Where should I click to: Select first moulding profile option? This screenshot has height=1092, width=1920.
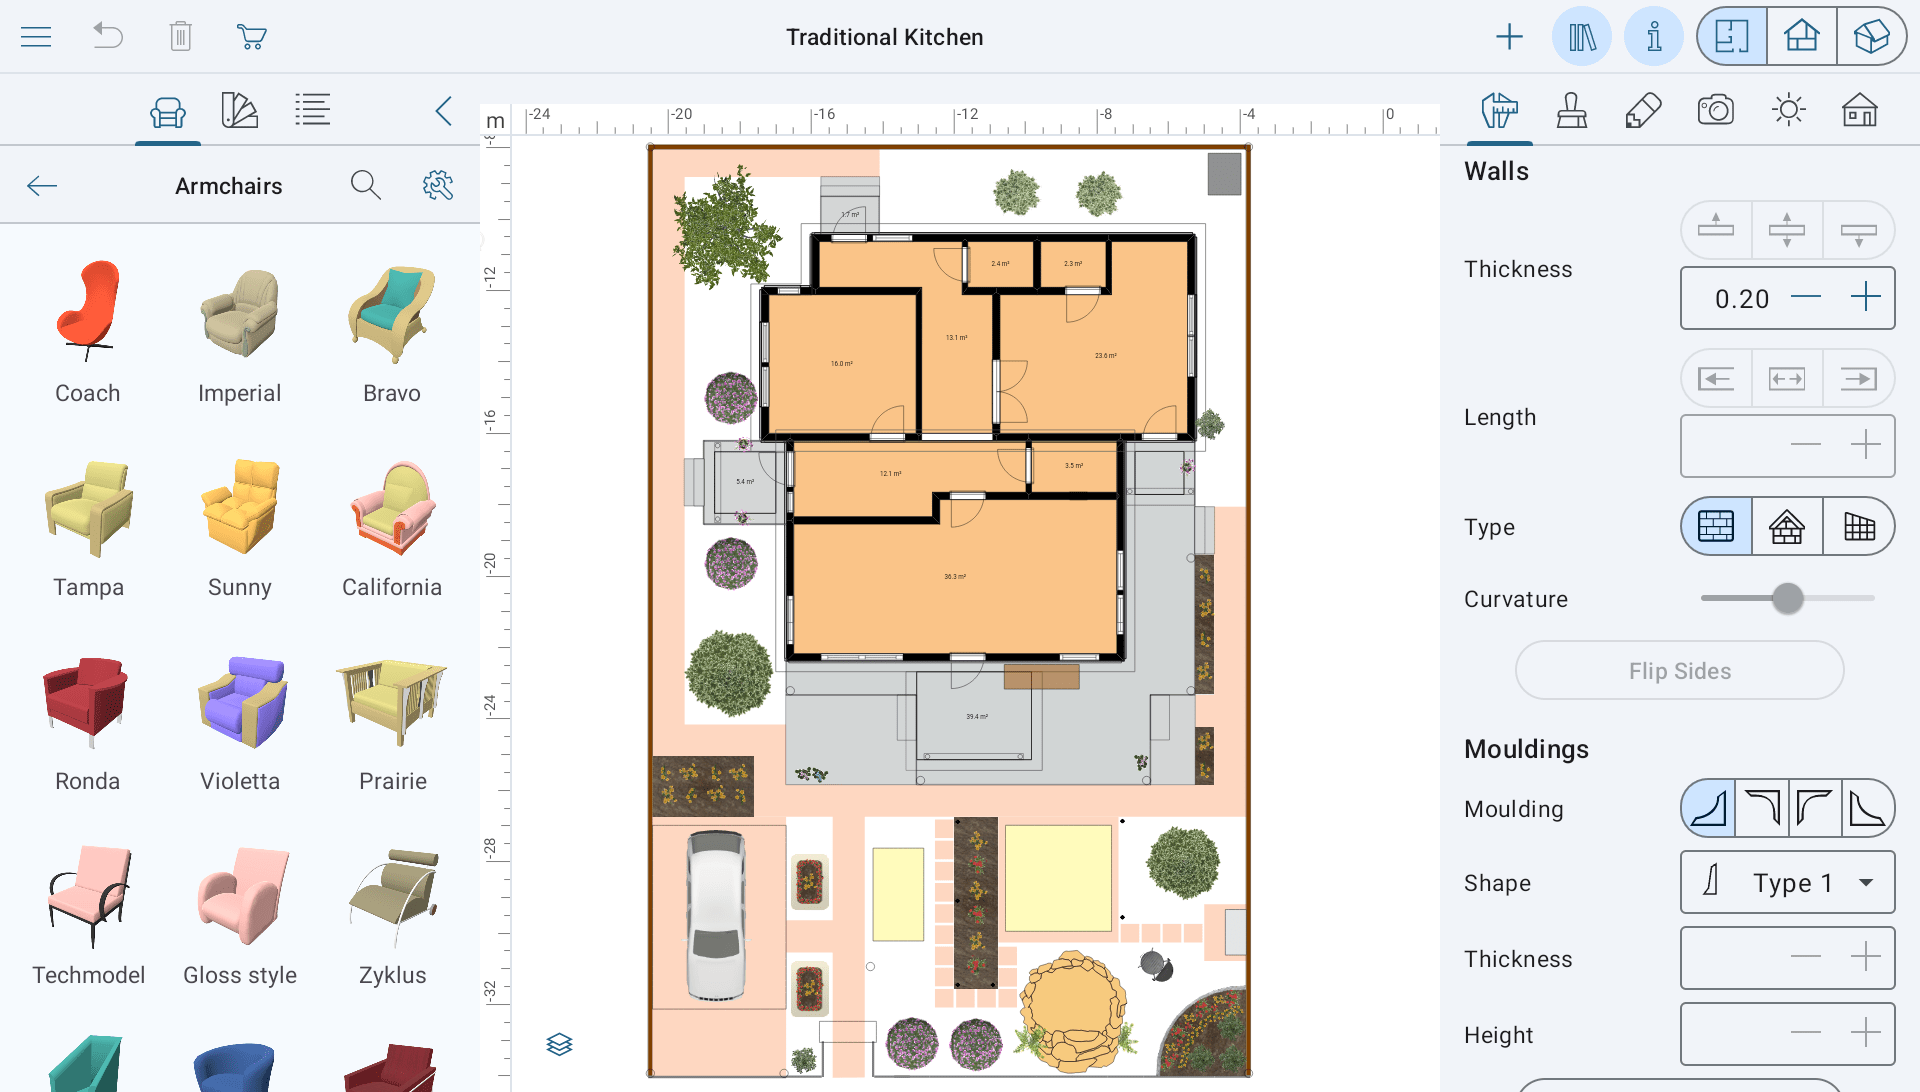(x=1708, y=808)
